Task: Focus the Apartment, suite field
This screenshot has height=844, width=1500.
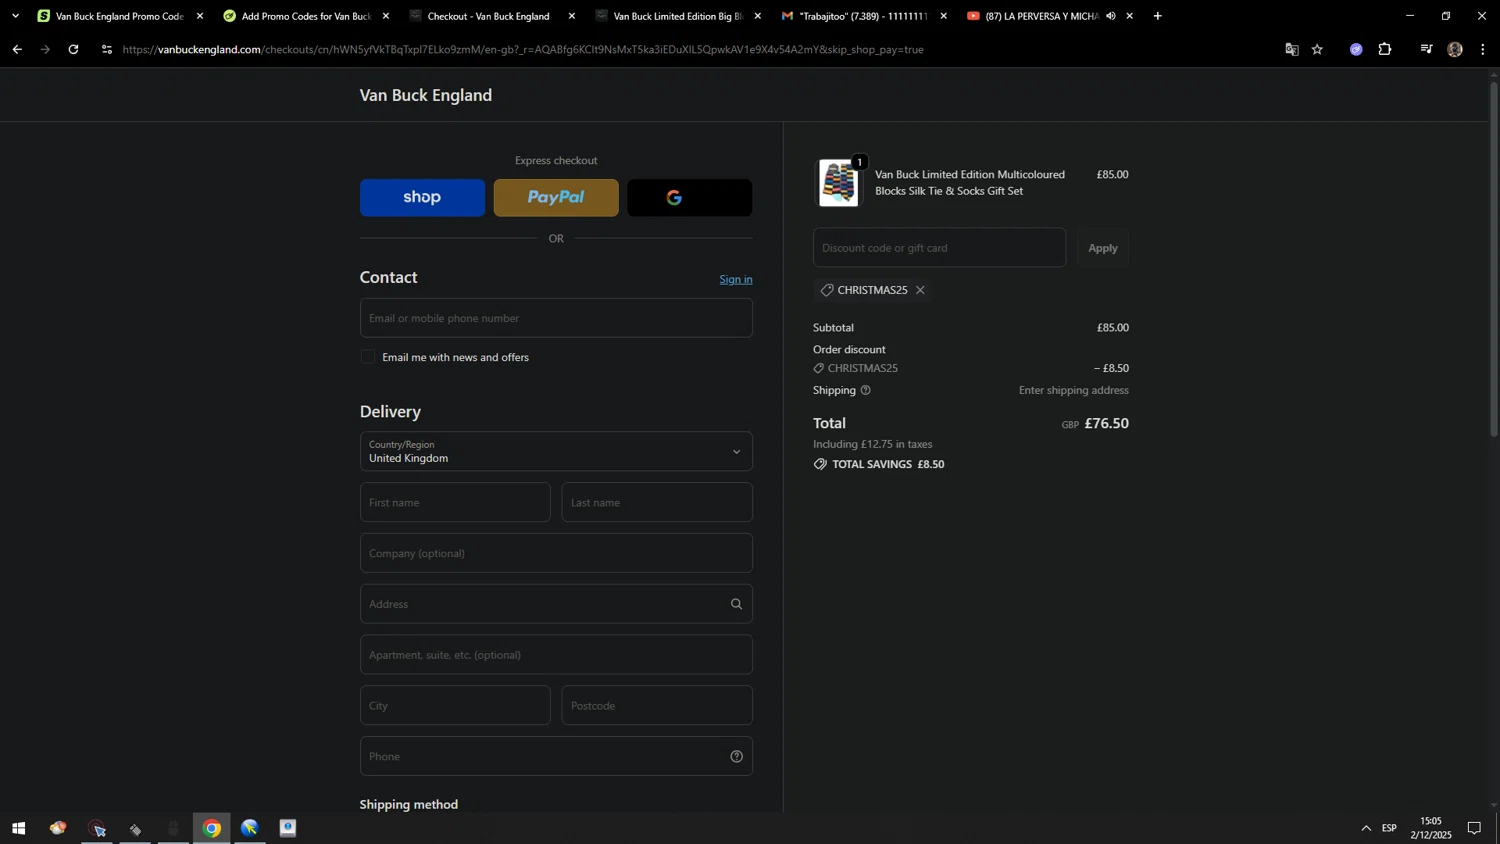Action: 556,655
